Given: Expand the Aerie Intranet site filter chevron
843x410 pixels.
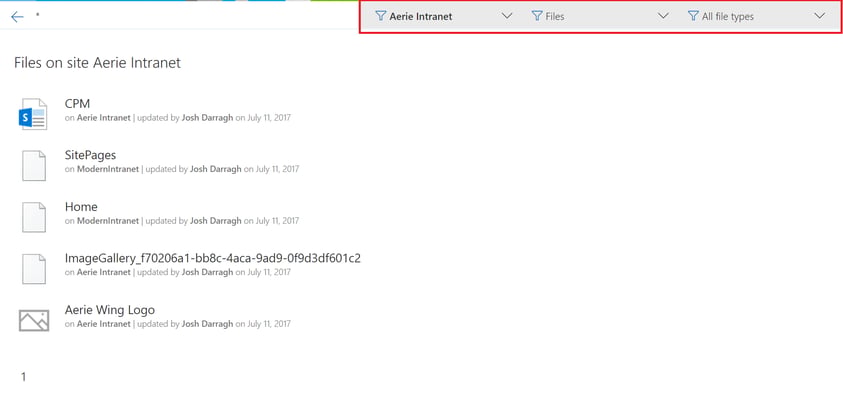Looking at the screenshot, I should [506, 16].
